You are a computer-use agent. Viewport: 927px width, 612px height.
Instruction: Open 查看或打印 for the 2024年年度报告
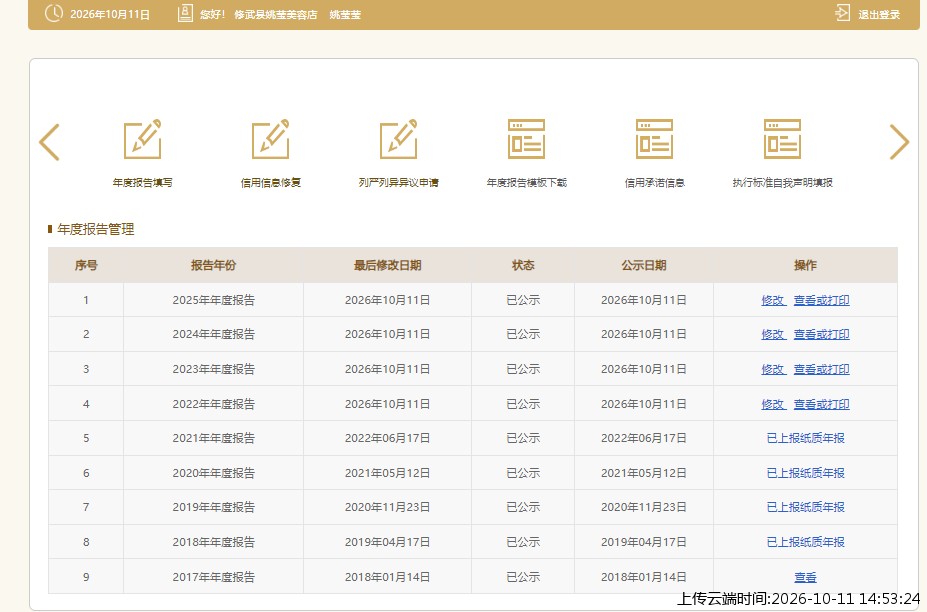821,335
